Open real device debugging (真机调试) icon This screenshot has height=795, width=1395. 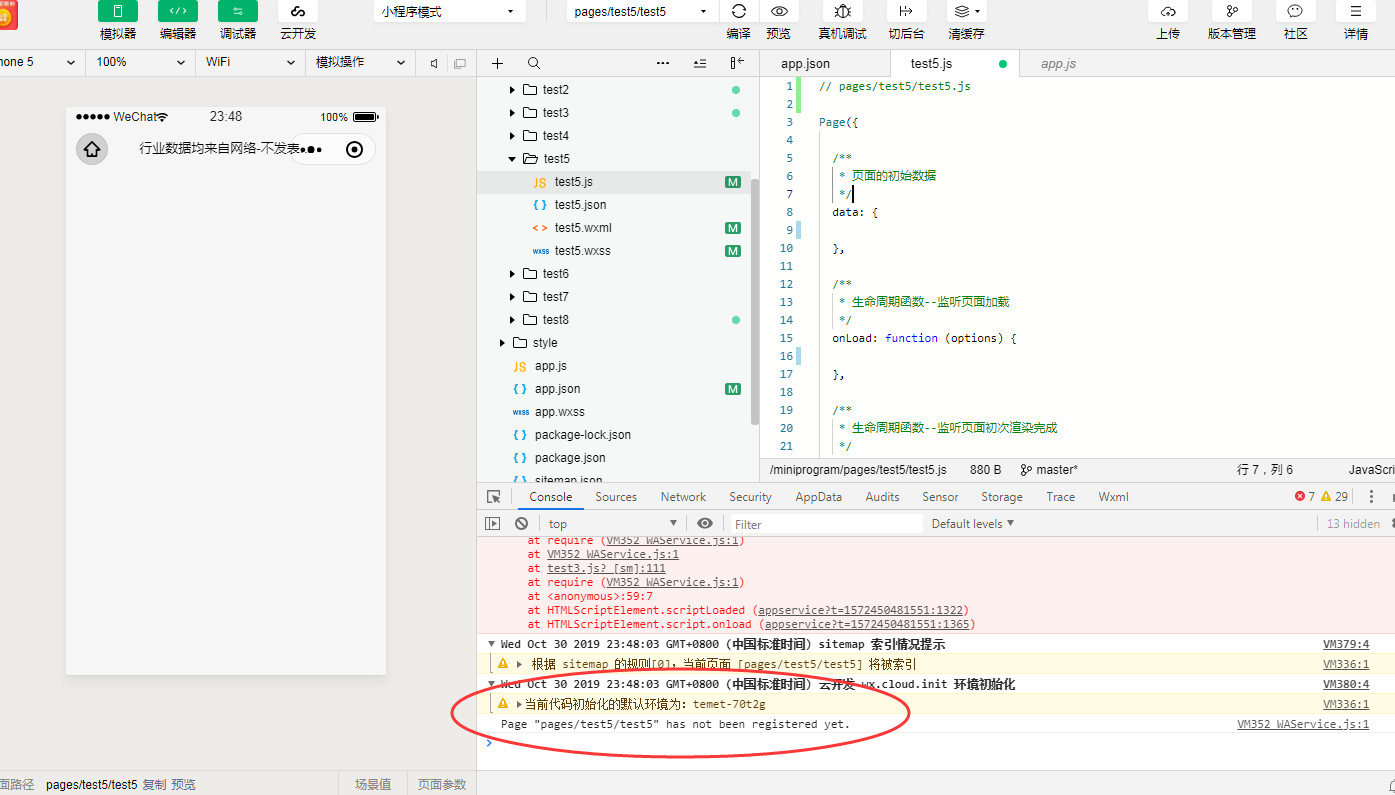(x=842, y=12)
